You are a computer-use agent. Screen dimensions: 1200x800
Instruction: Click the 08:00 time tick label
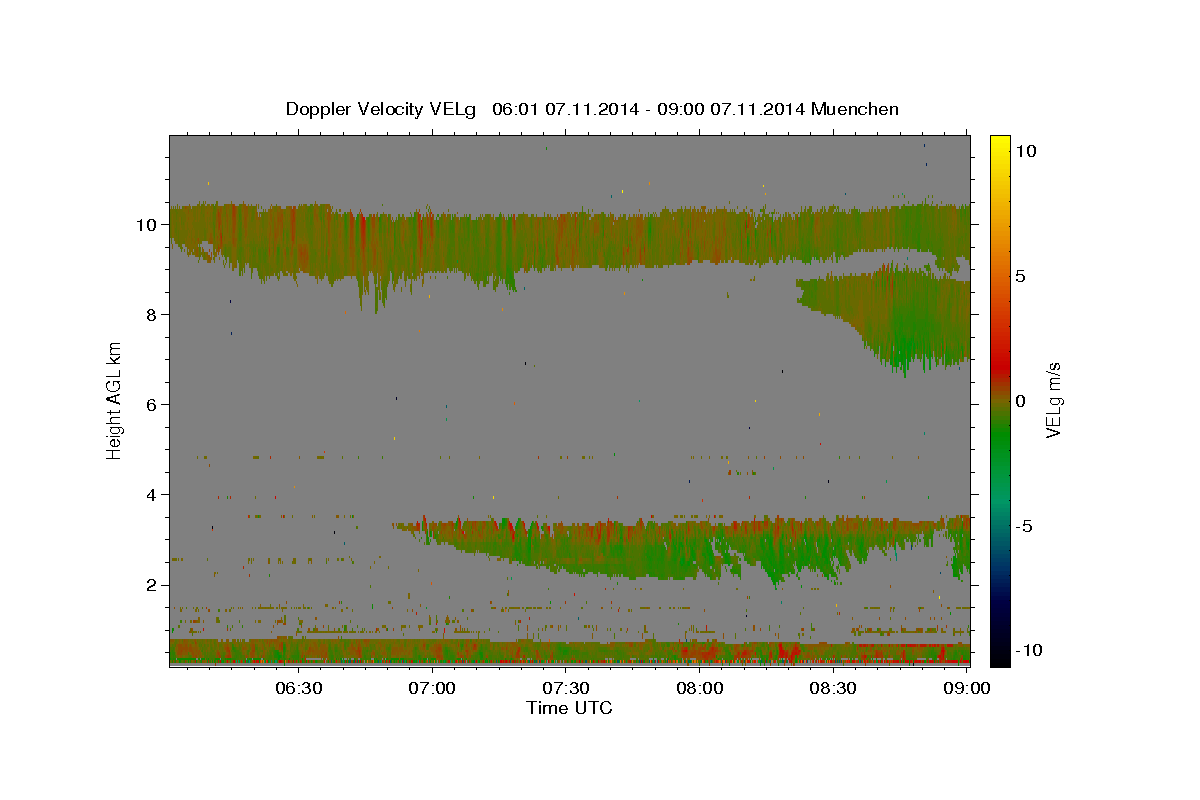700,688
